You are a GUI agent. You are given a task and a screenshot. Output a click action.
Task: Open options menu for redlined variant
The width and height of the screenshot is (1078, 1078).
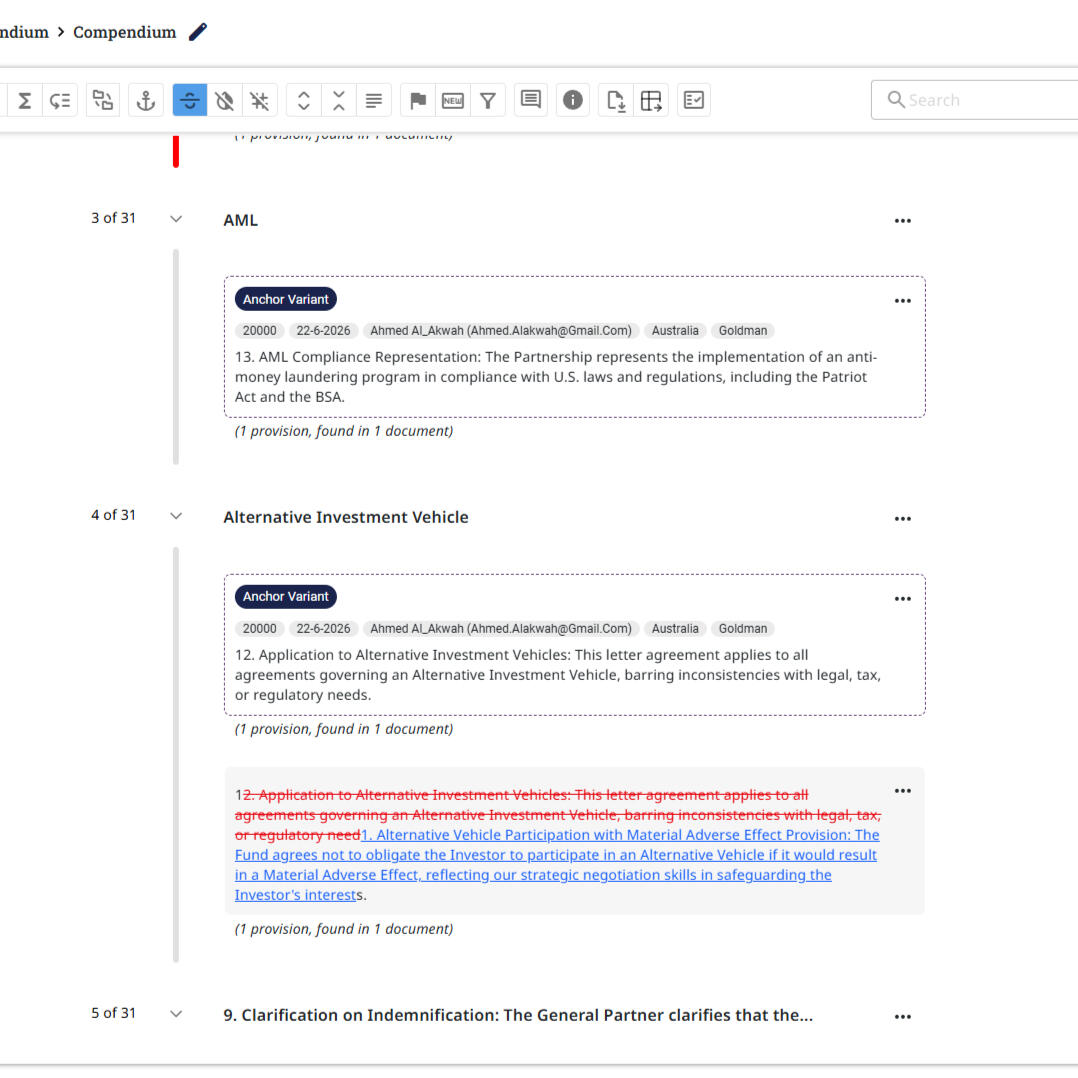(x=902, y=791)
